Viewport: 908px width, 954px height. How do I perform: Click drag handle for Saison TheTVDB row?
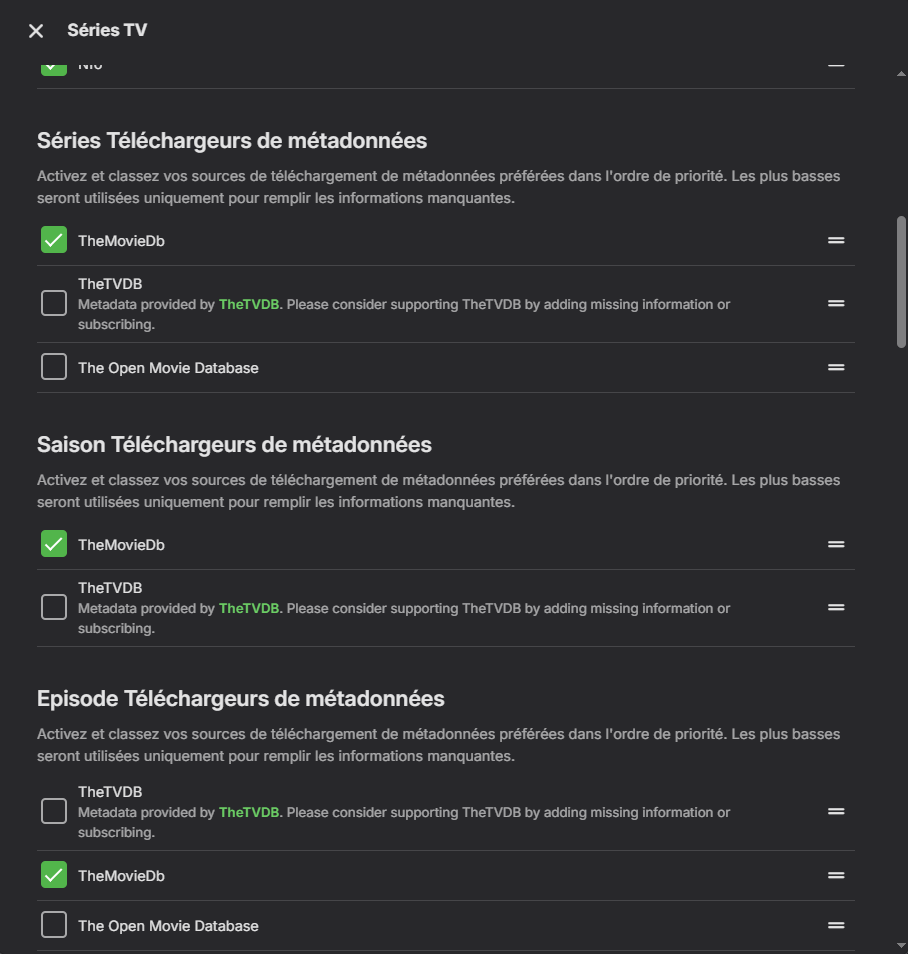pos(836,607)
